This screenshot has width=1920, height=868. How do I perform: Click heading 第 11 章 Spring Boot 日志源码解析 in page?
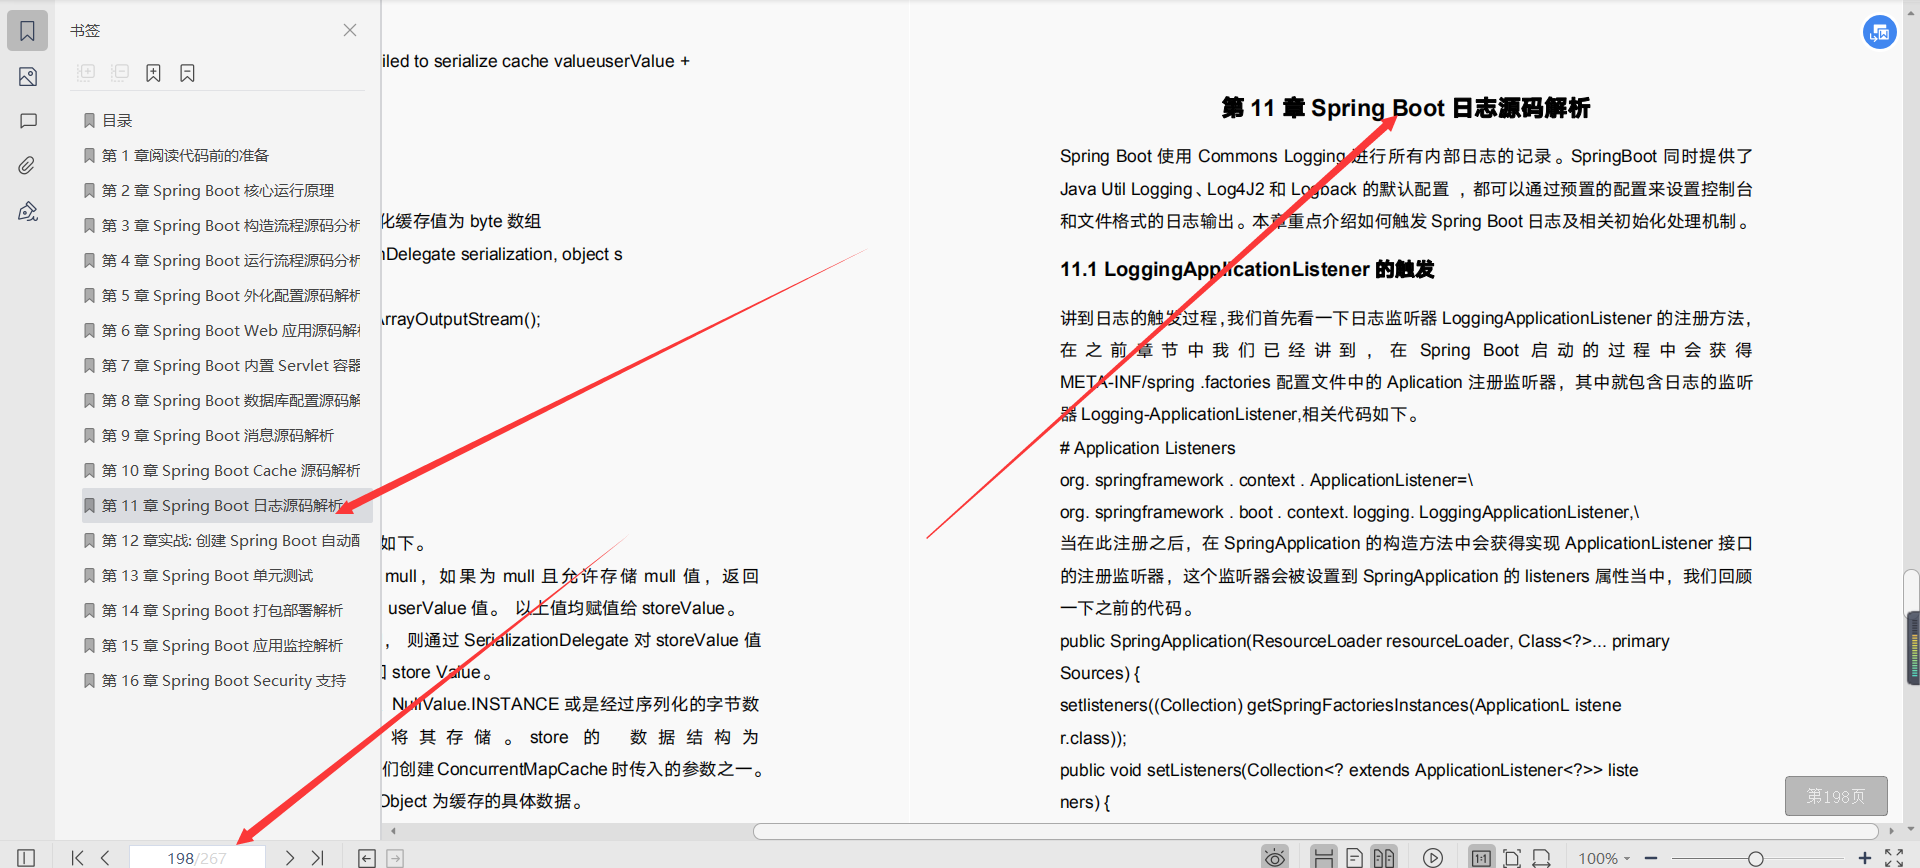(x=1405, y=108)
